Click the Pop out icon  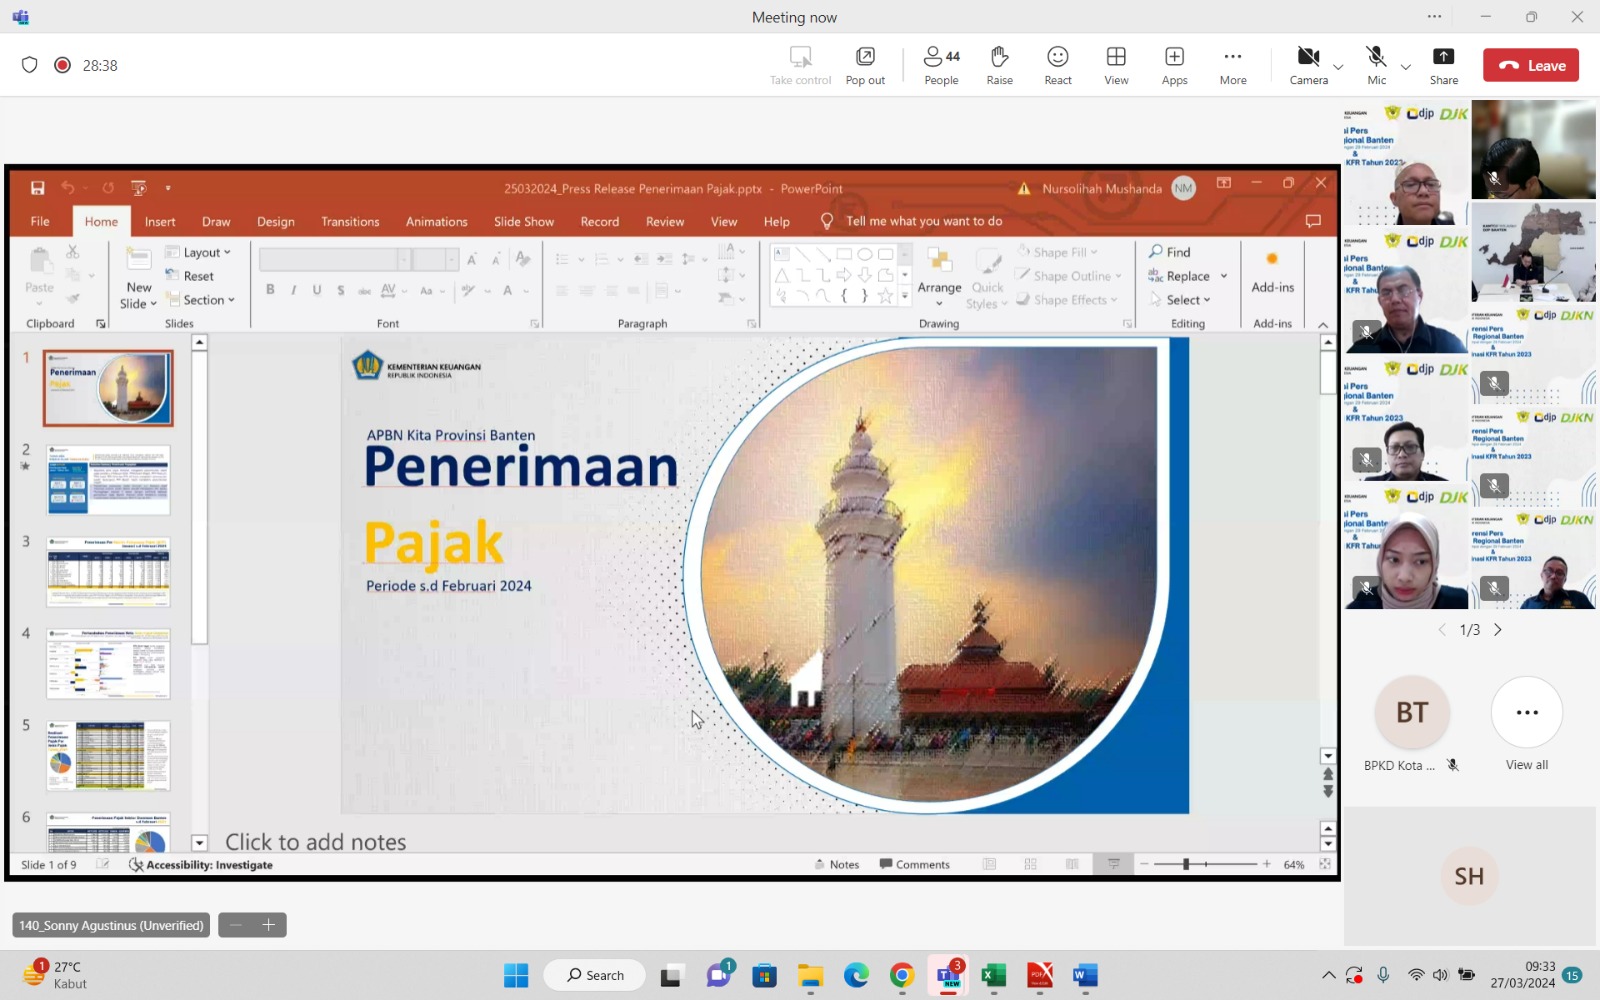pyautogui.click(x=865, y=66)
